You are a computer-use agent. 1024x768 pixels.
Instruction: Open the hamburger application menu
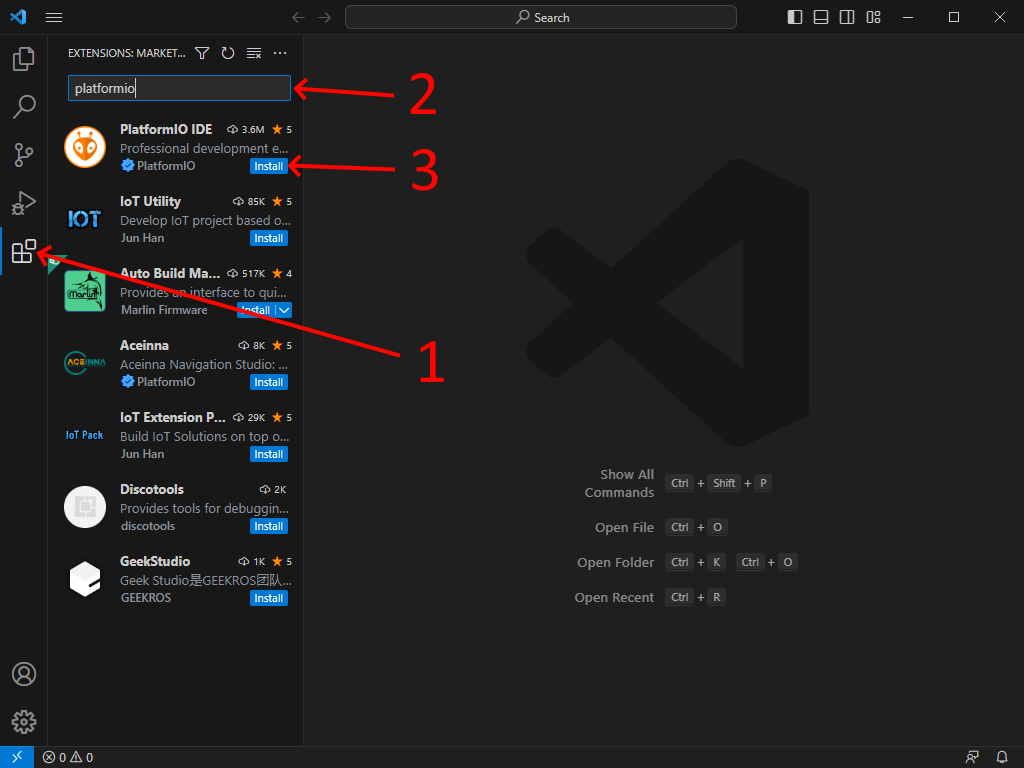point(54,18)
